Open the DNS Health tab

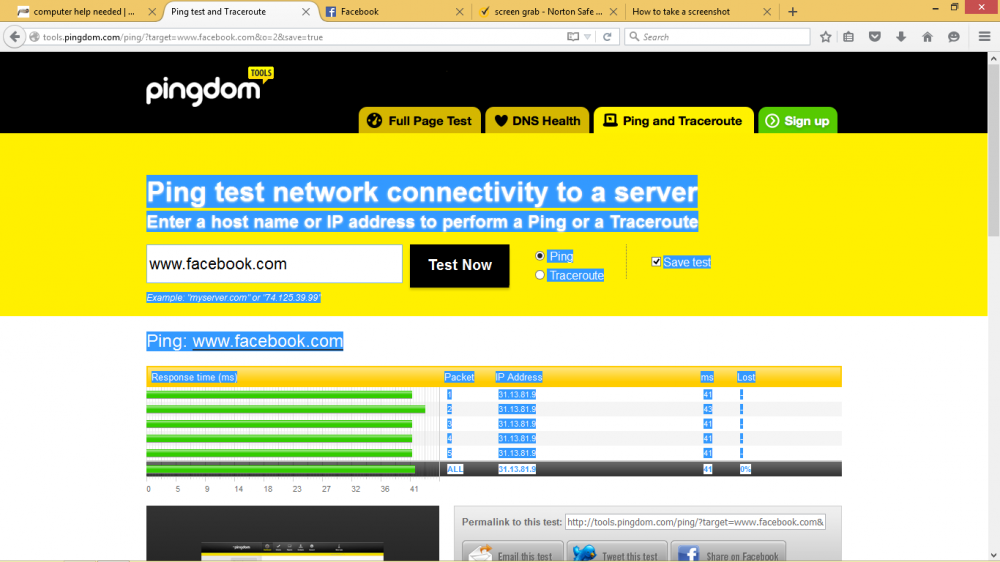pos(537,121)
